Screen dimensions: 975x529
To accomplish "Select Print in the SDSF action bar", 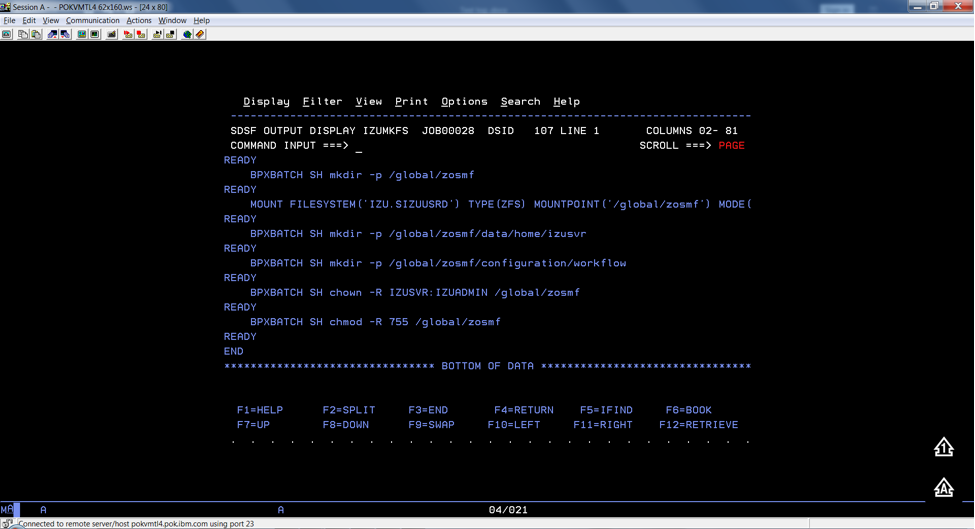I will 411,101.
